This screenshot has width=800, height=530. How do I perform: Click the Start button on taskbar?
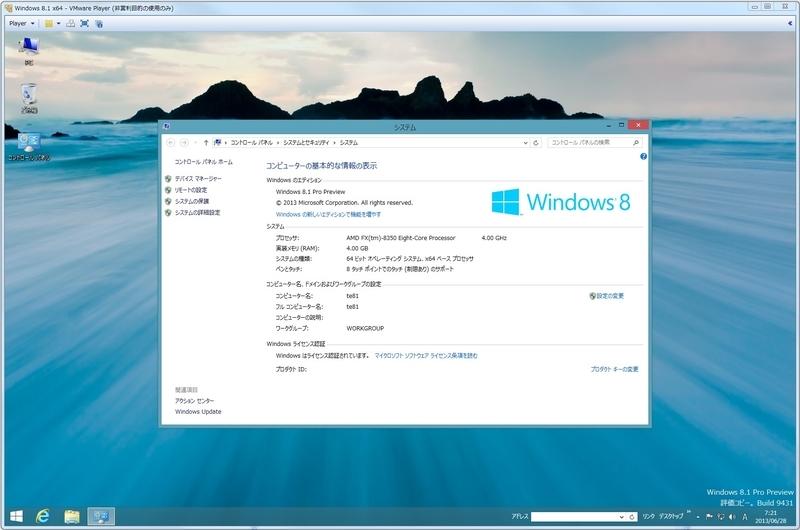16,516
